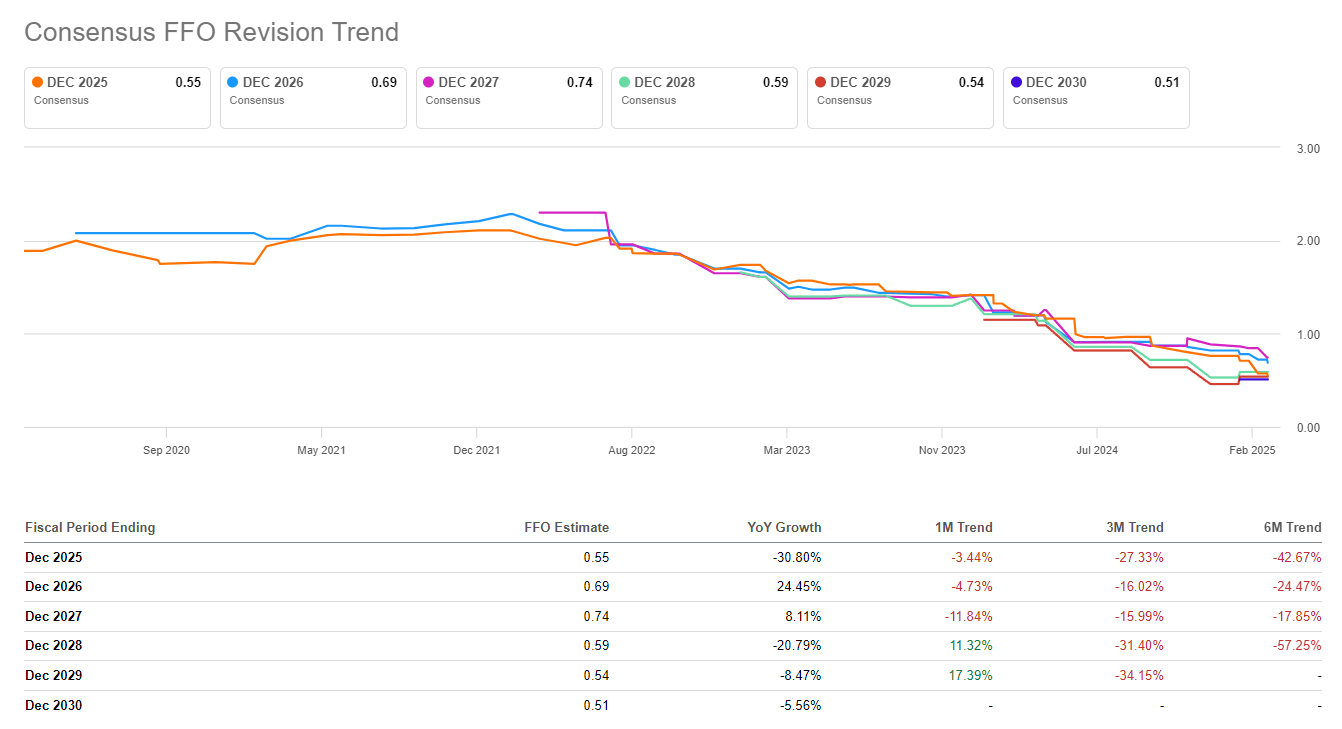Click the orange DEC 2025 legend dot

[37, 83]
